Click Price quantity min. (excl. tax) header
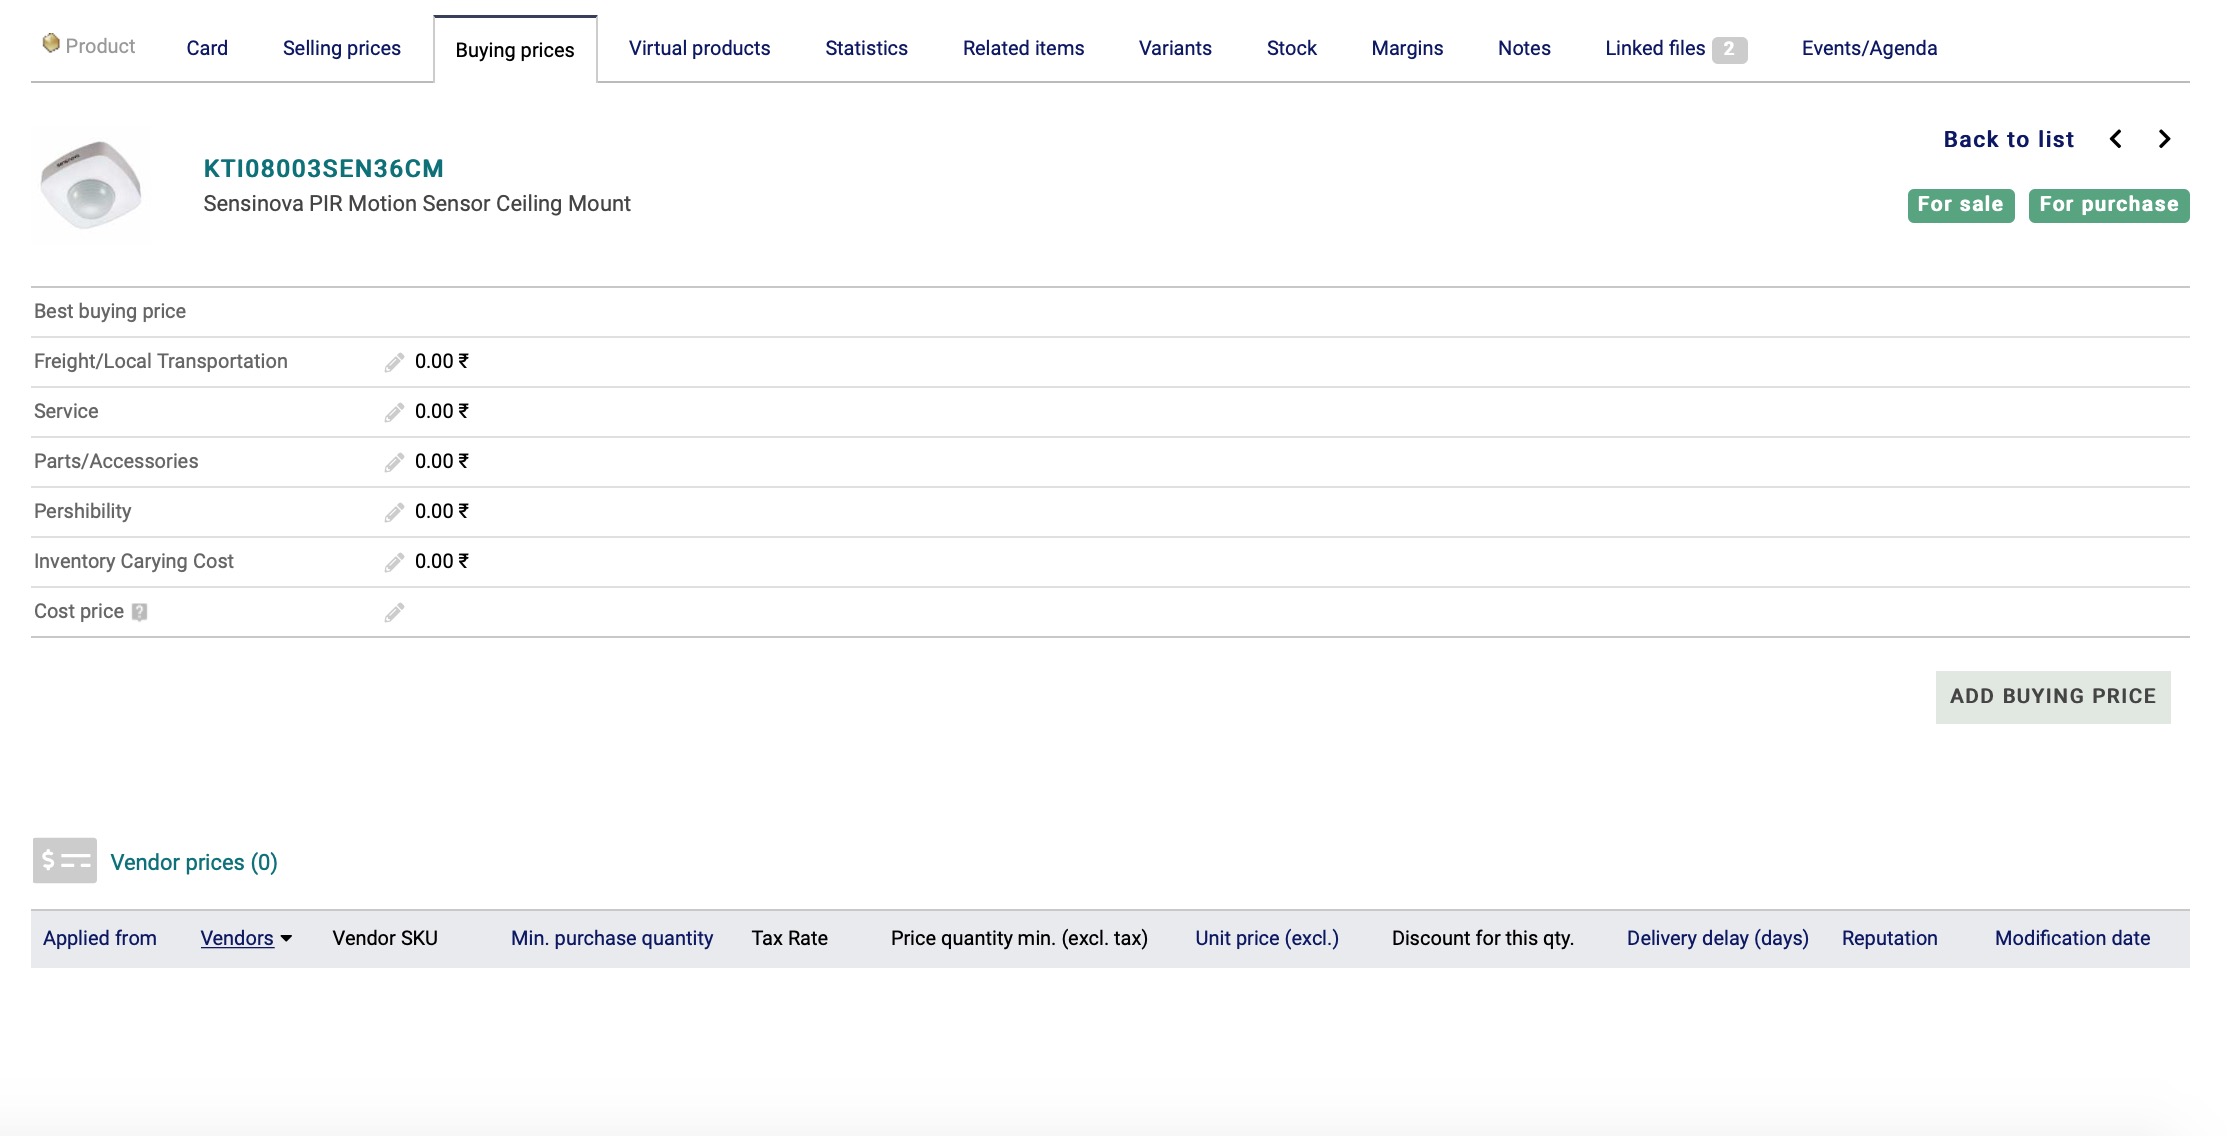Viewport: 2230px width, 1136px height. [1019, 938]
